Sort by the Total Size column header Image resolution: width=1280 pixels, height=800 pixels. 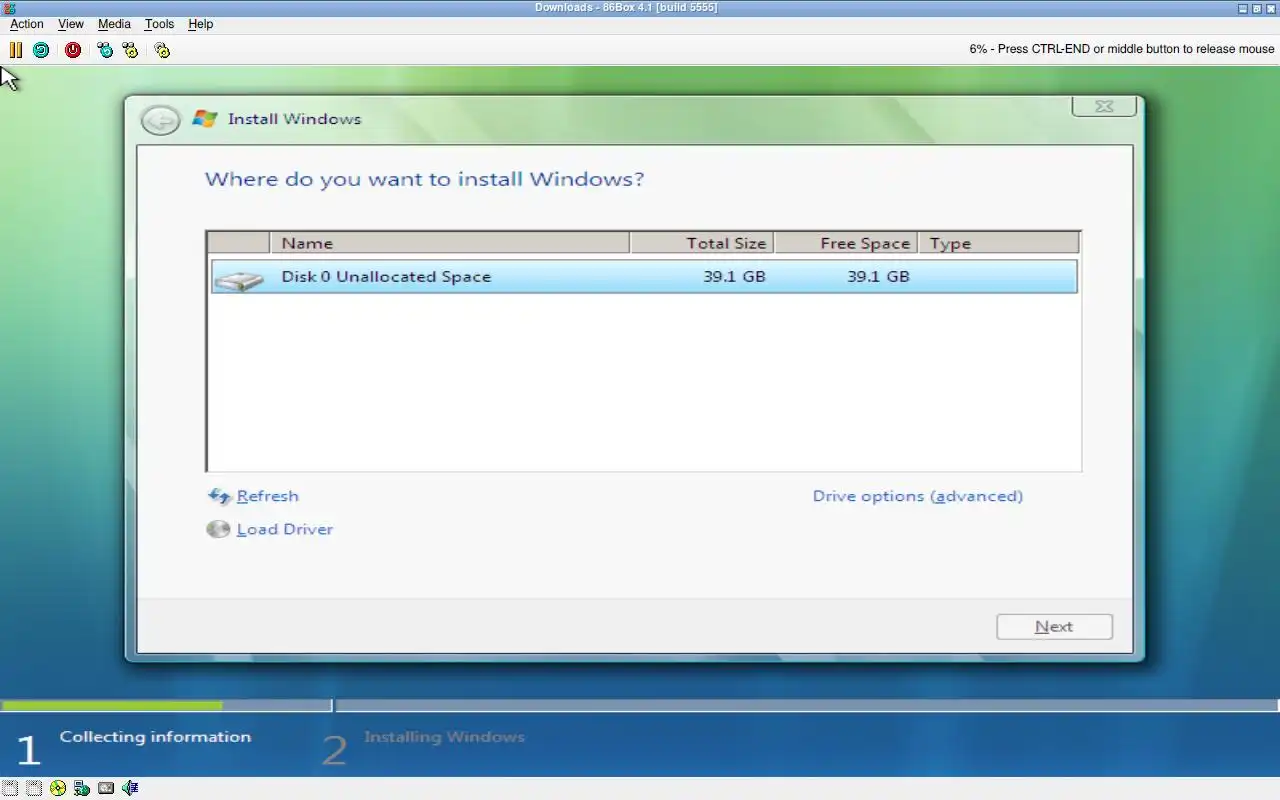click(702, 243)
